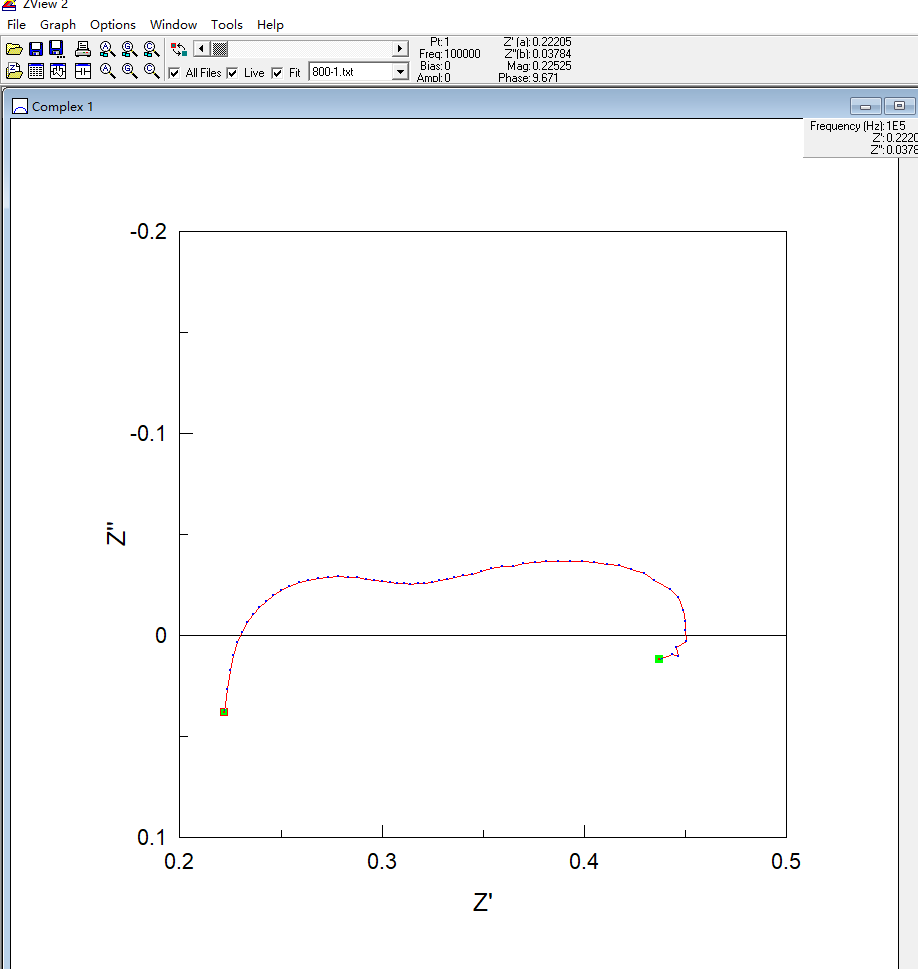This screenshot has height=969, width=918.
Task: Click the data point scrollbar thumb
Action: coord(220,49)
